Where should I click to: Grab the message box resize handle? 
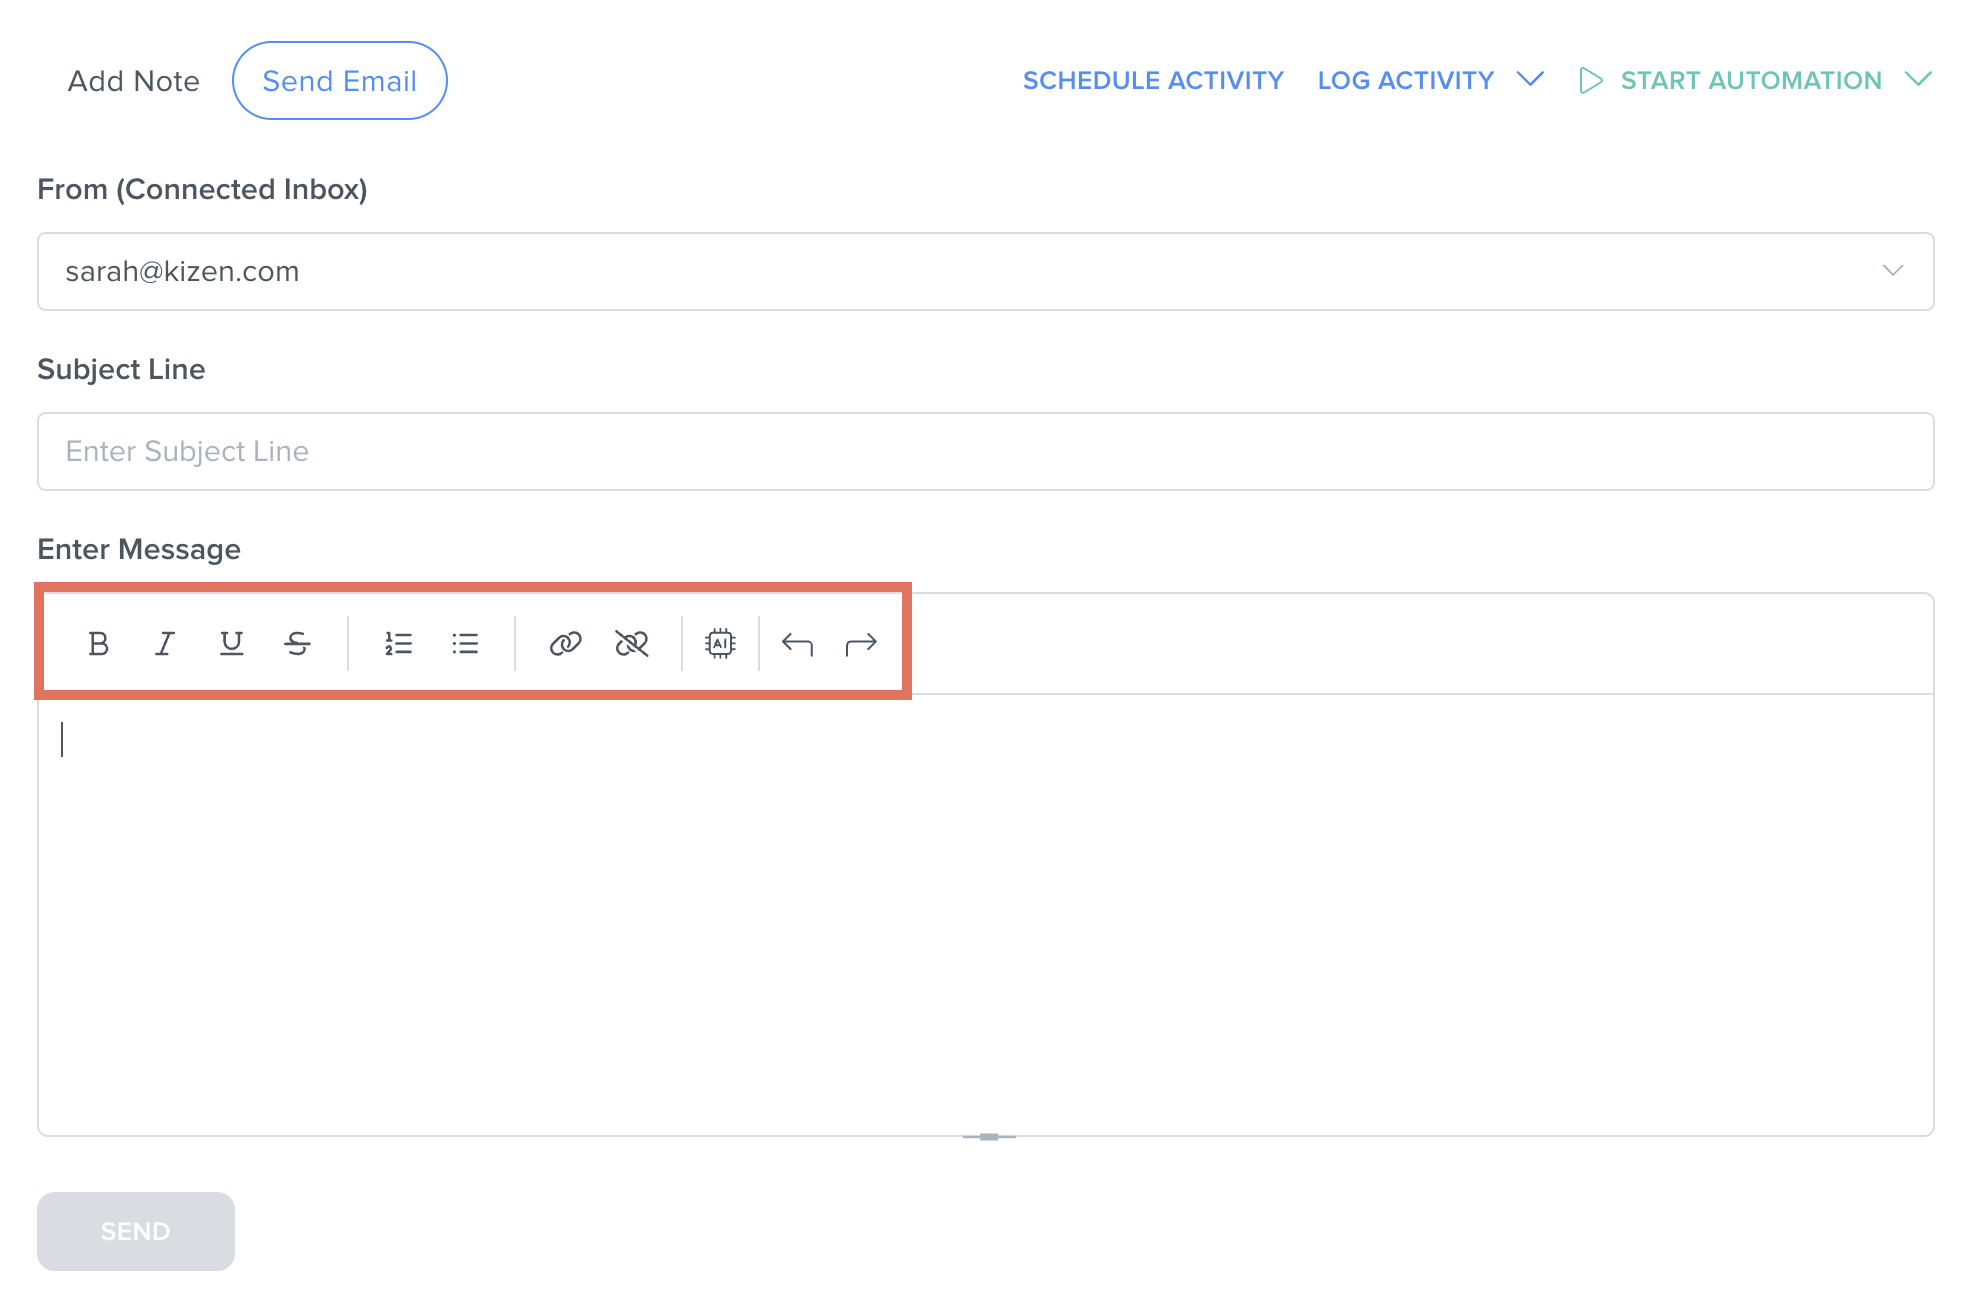[x=989, y=1136]
